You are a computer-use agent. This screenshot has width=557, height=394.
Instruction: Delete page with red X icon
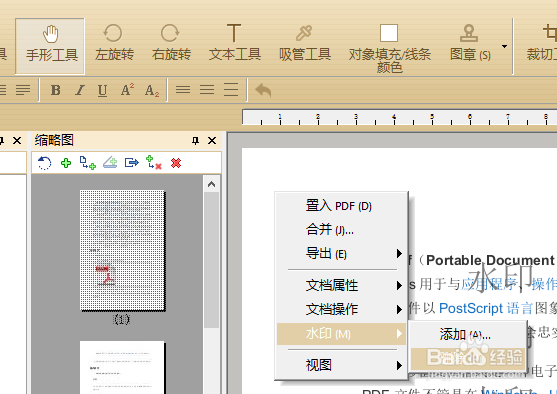[176, 163]
